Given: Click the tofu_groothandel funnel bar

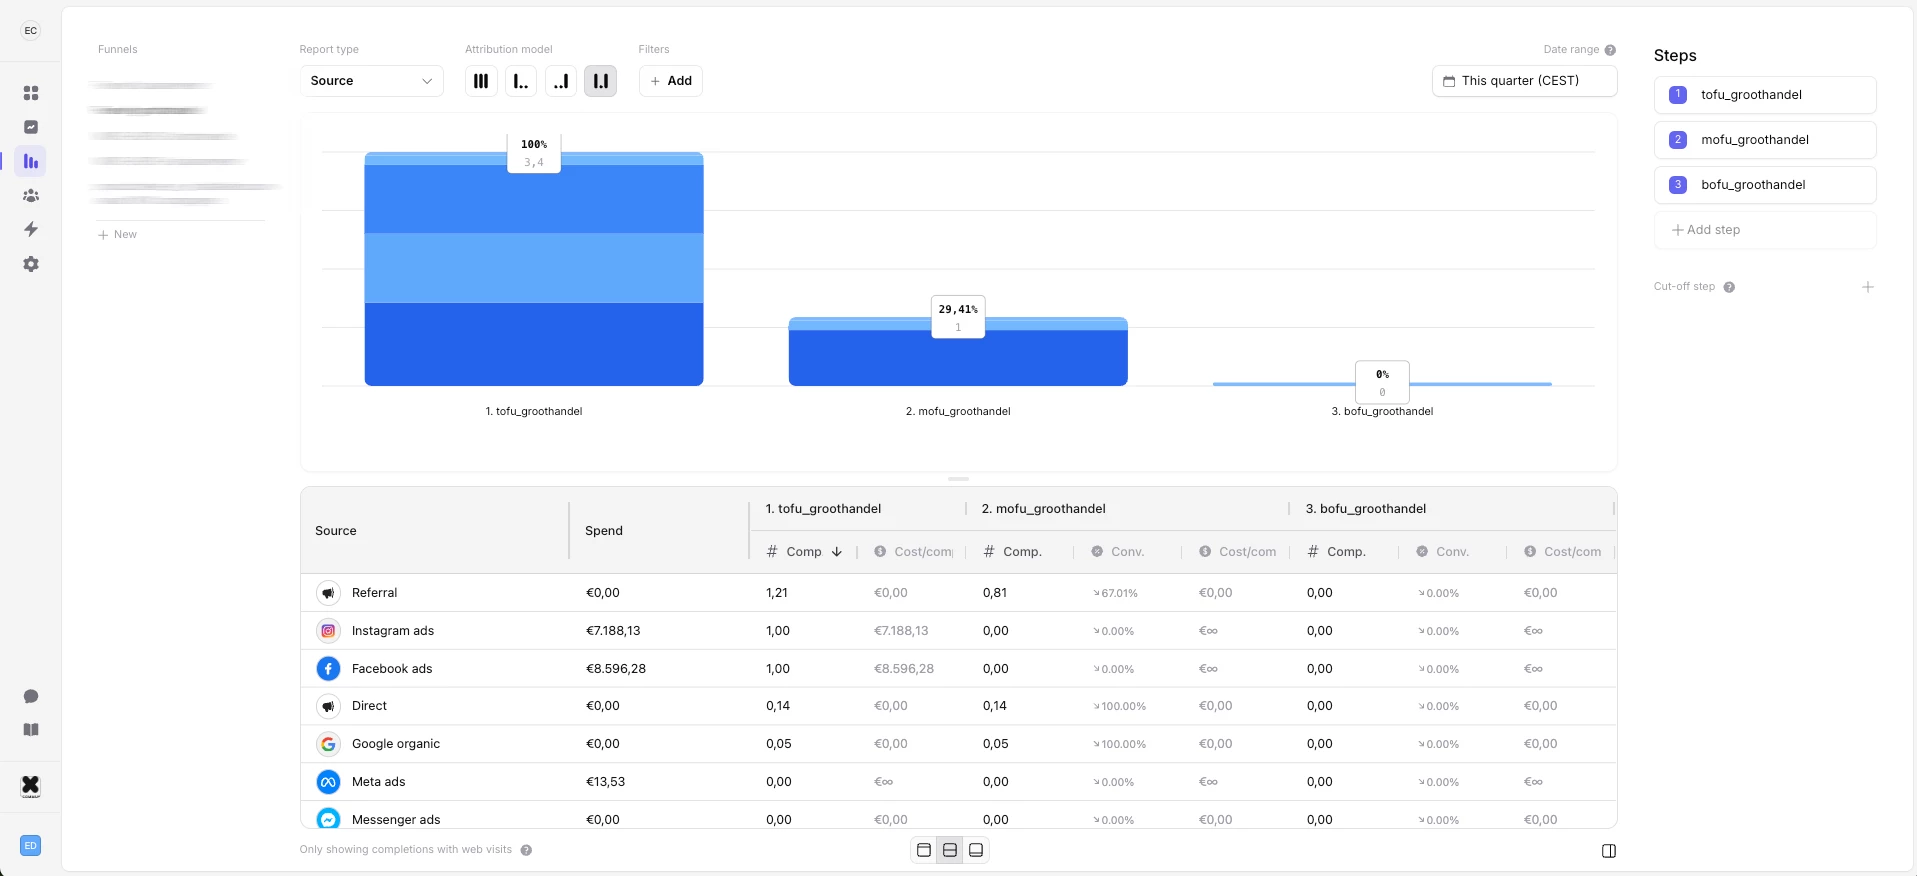Looking at the screenshot, I should [x=534, y=269].
